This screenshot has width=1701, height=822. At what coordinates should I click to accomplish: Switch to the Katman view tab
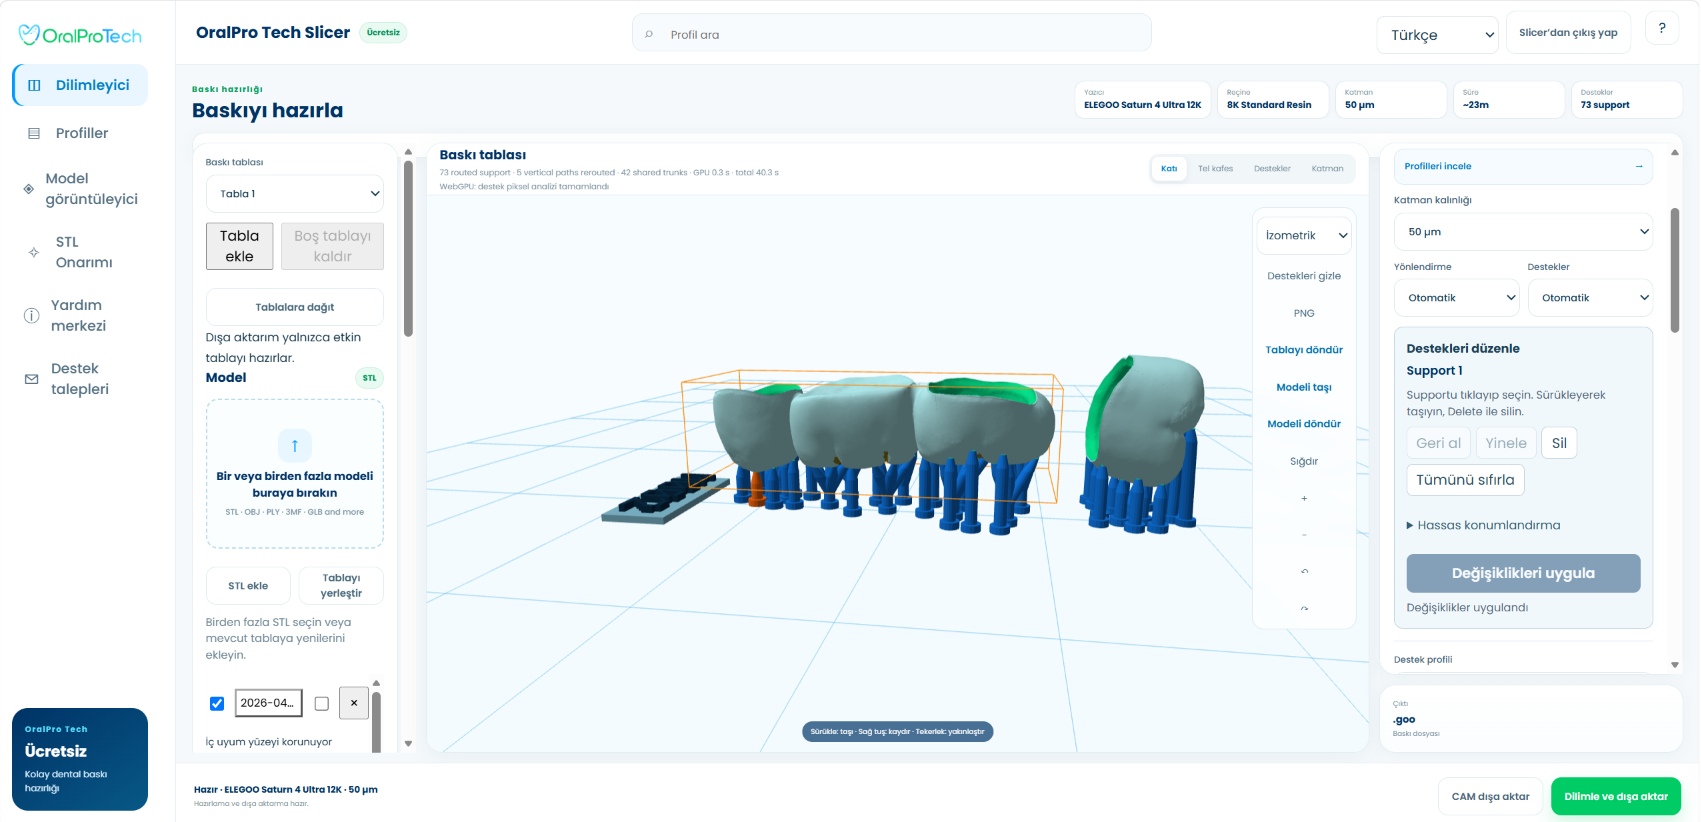coord(1327,169)
